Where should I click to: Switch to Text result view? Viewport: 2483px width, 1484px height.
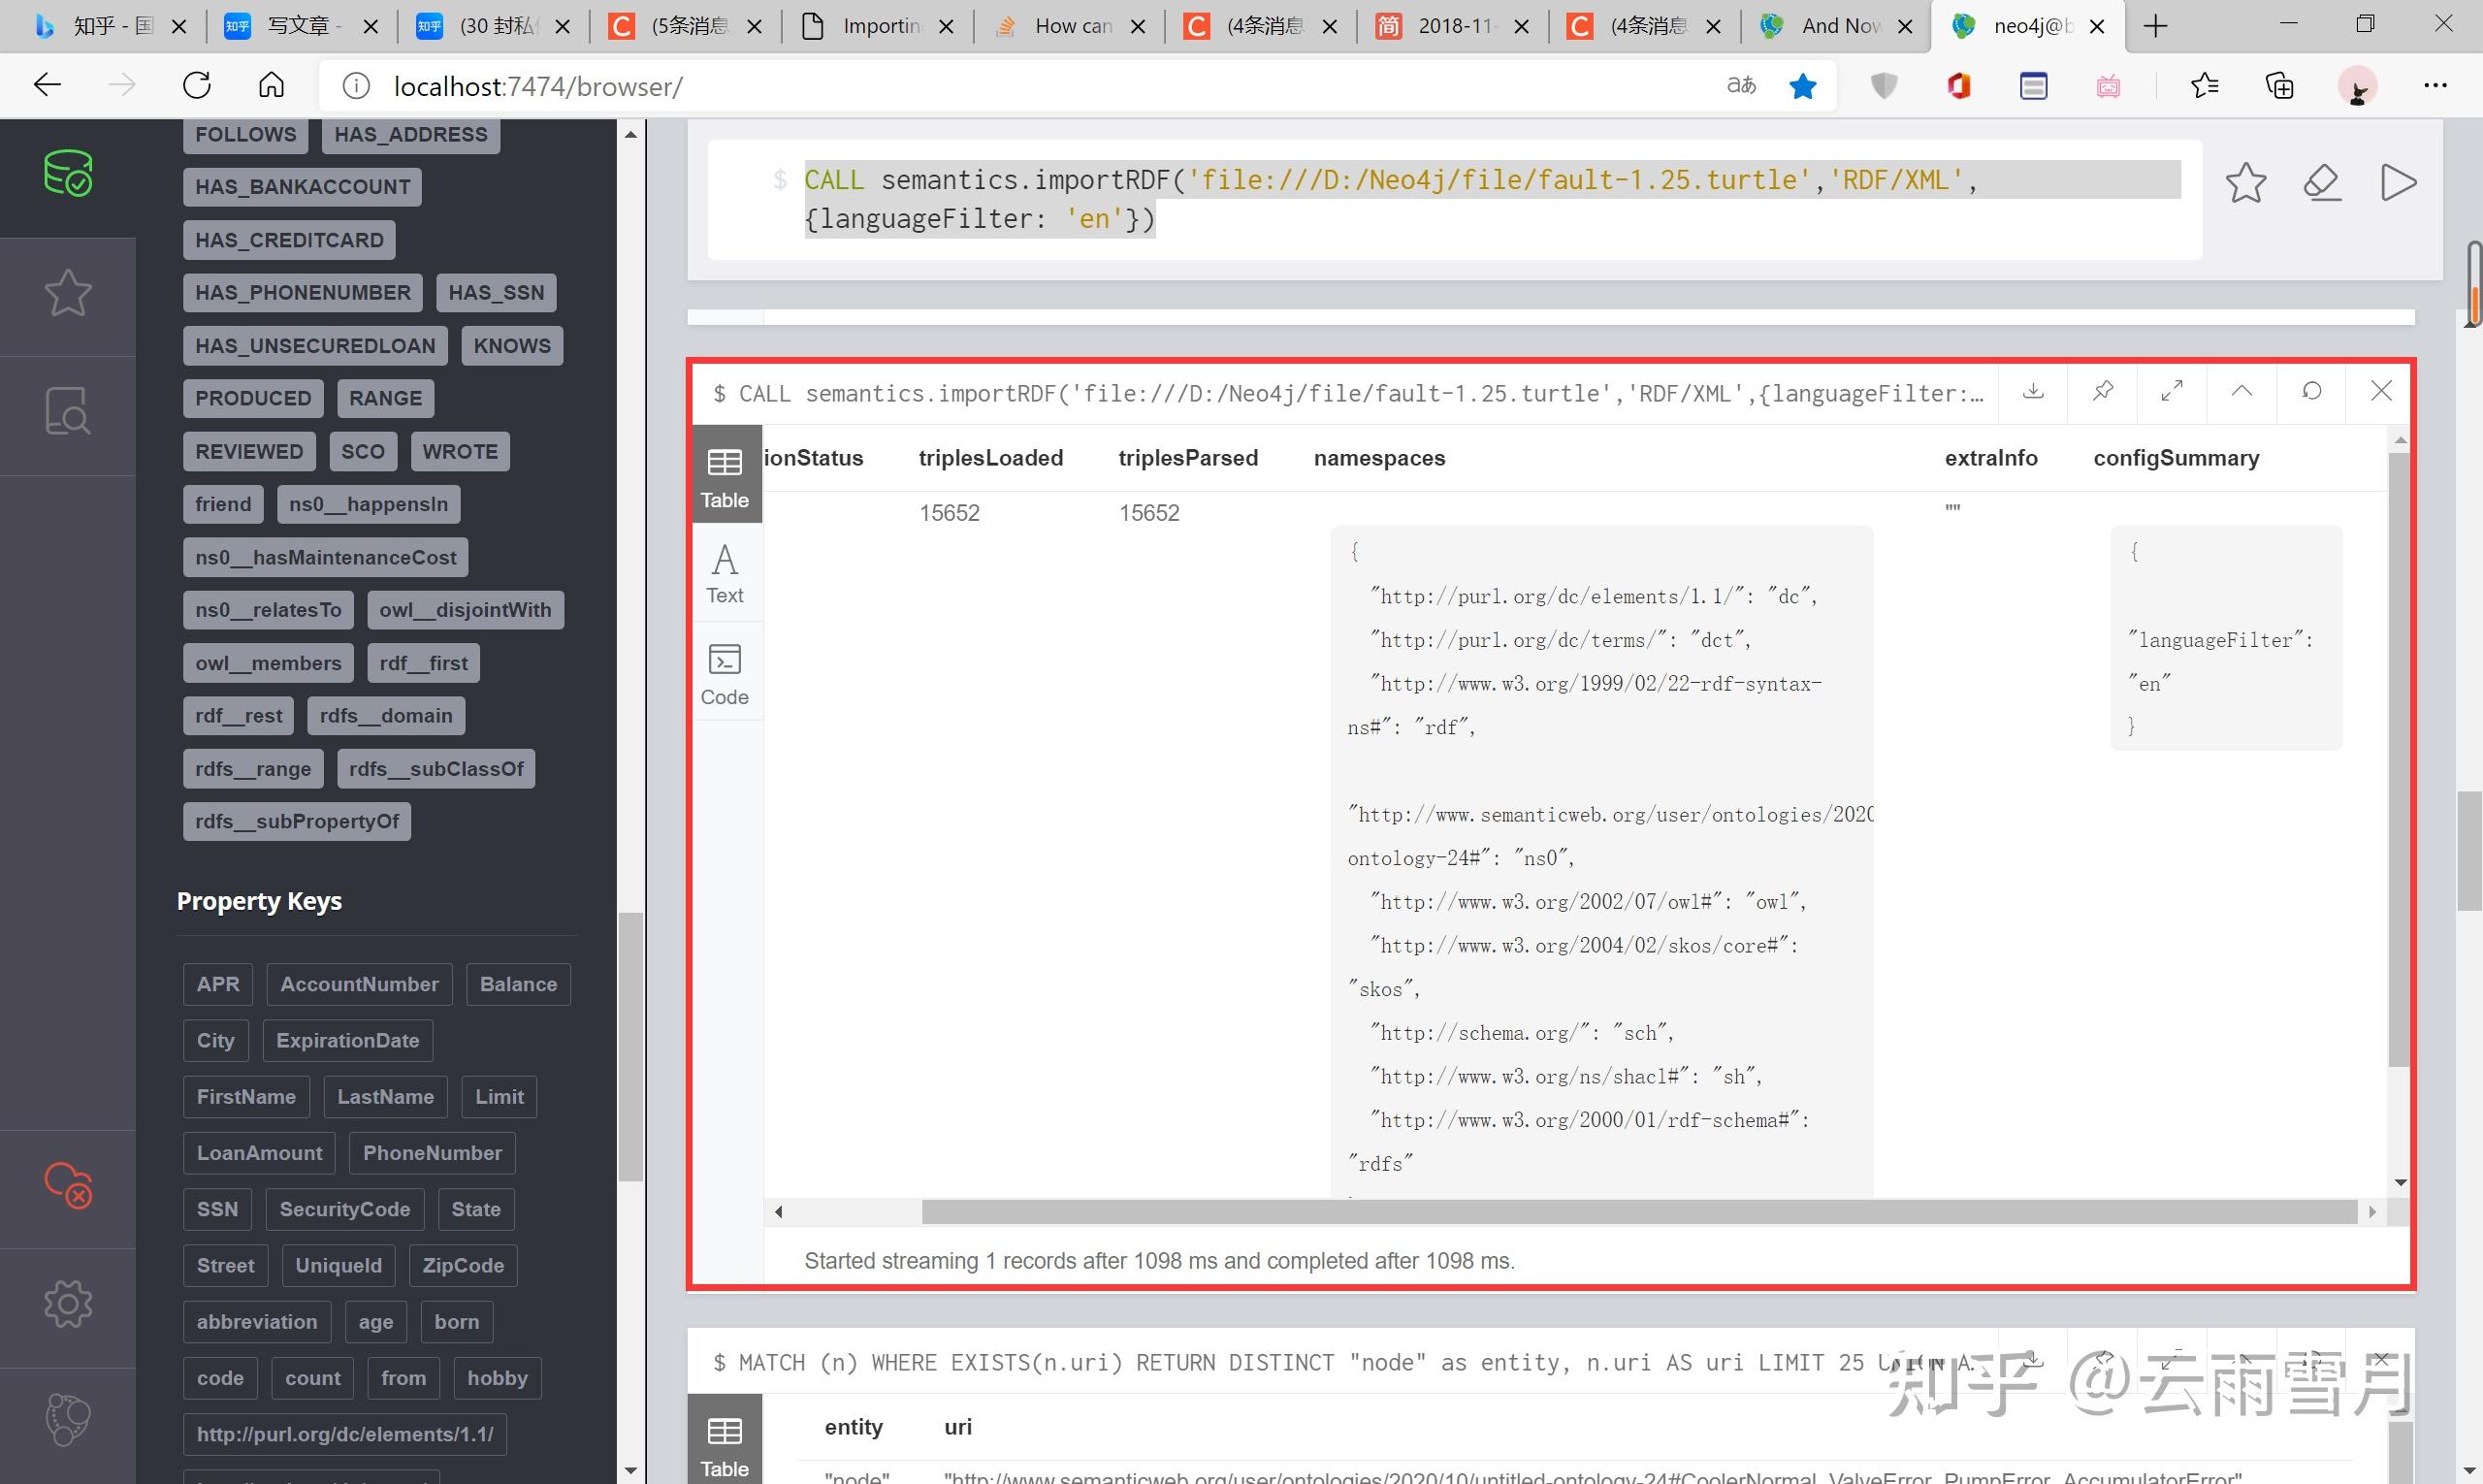pyautogui.click(x=725, y=573)
